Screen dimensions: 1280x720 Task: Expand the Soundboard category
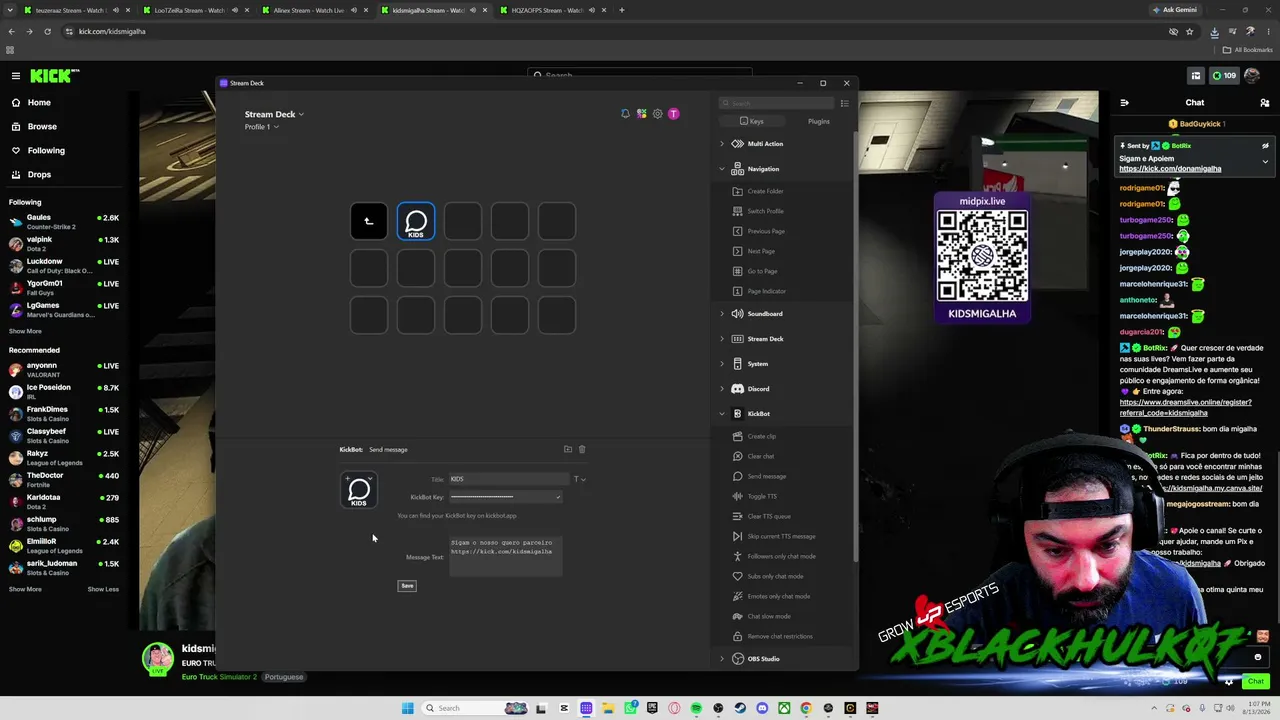(x=722, y=314)
